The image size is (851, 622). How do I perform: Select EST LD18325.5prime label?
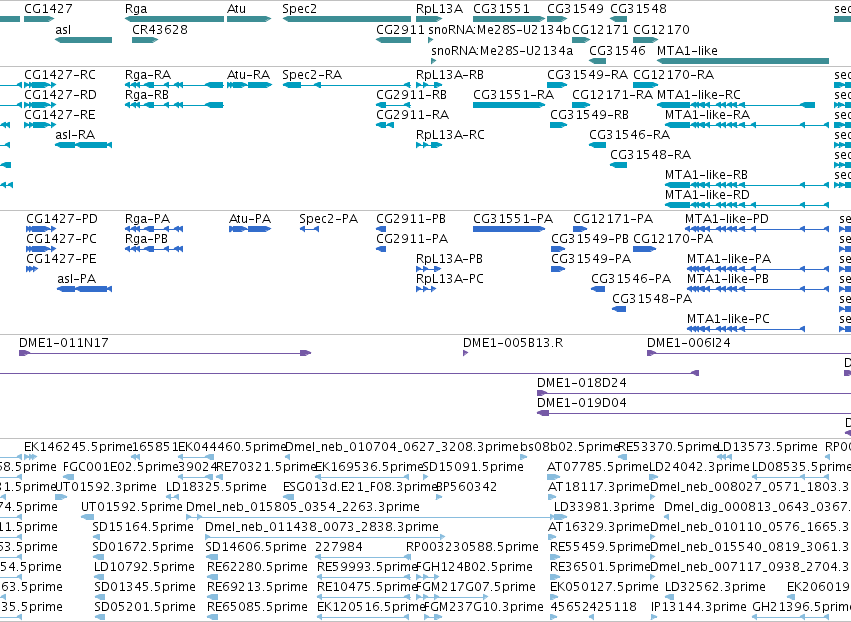(216, 487)
